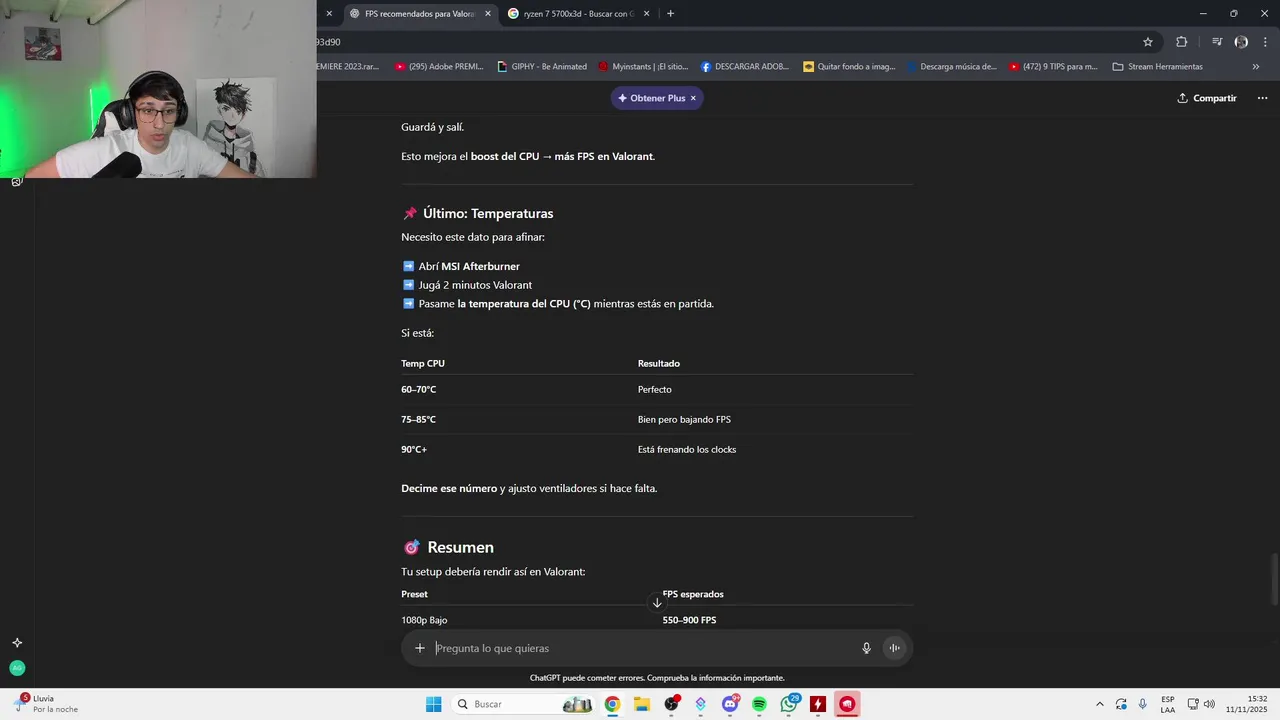Open Spotify from the taskbar
1280x720 pixels.
pyautogui.click(x=759, y=704)
